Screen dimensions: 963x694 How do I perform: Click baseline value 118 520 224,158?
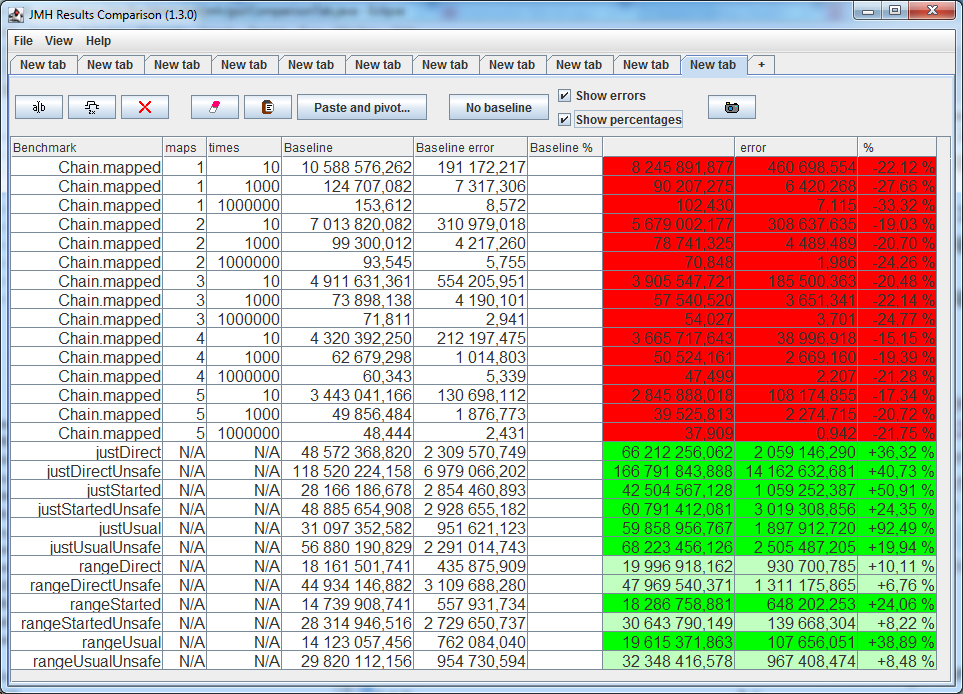coord(347,471)
